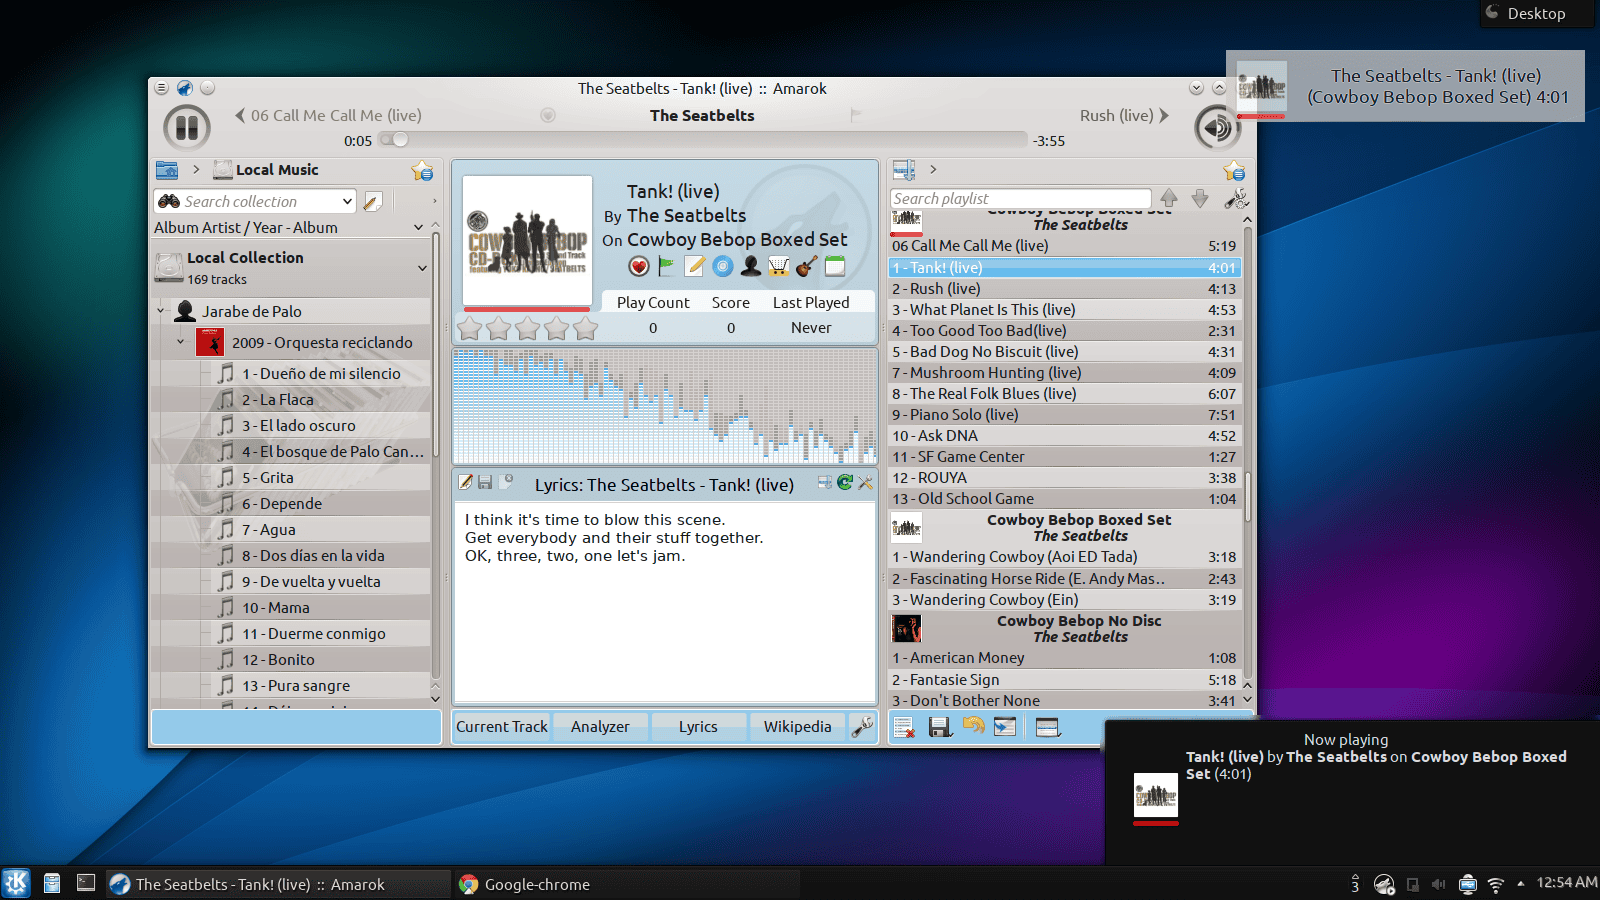
Task: Open Lyrics applet settings tools icon
Action: [x=865, y=483]
